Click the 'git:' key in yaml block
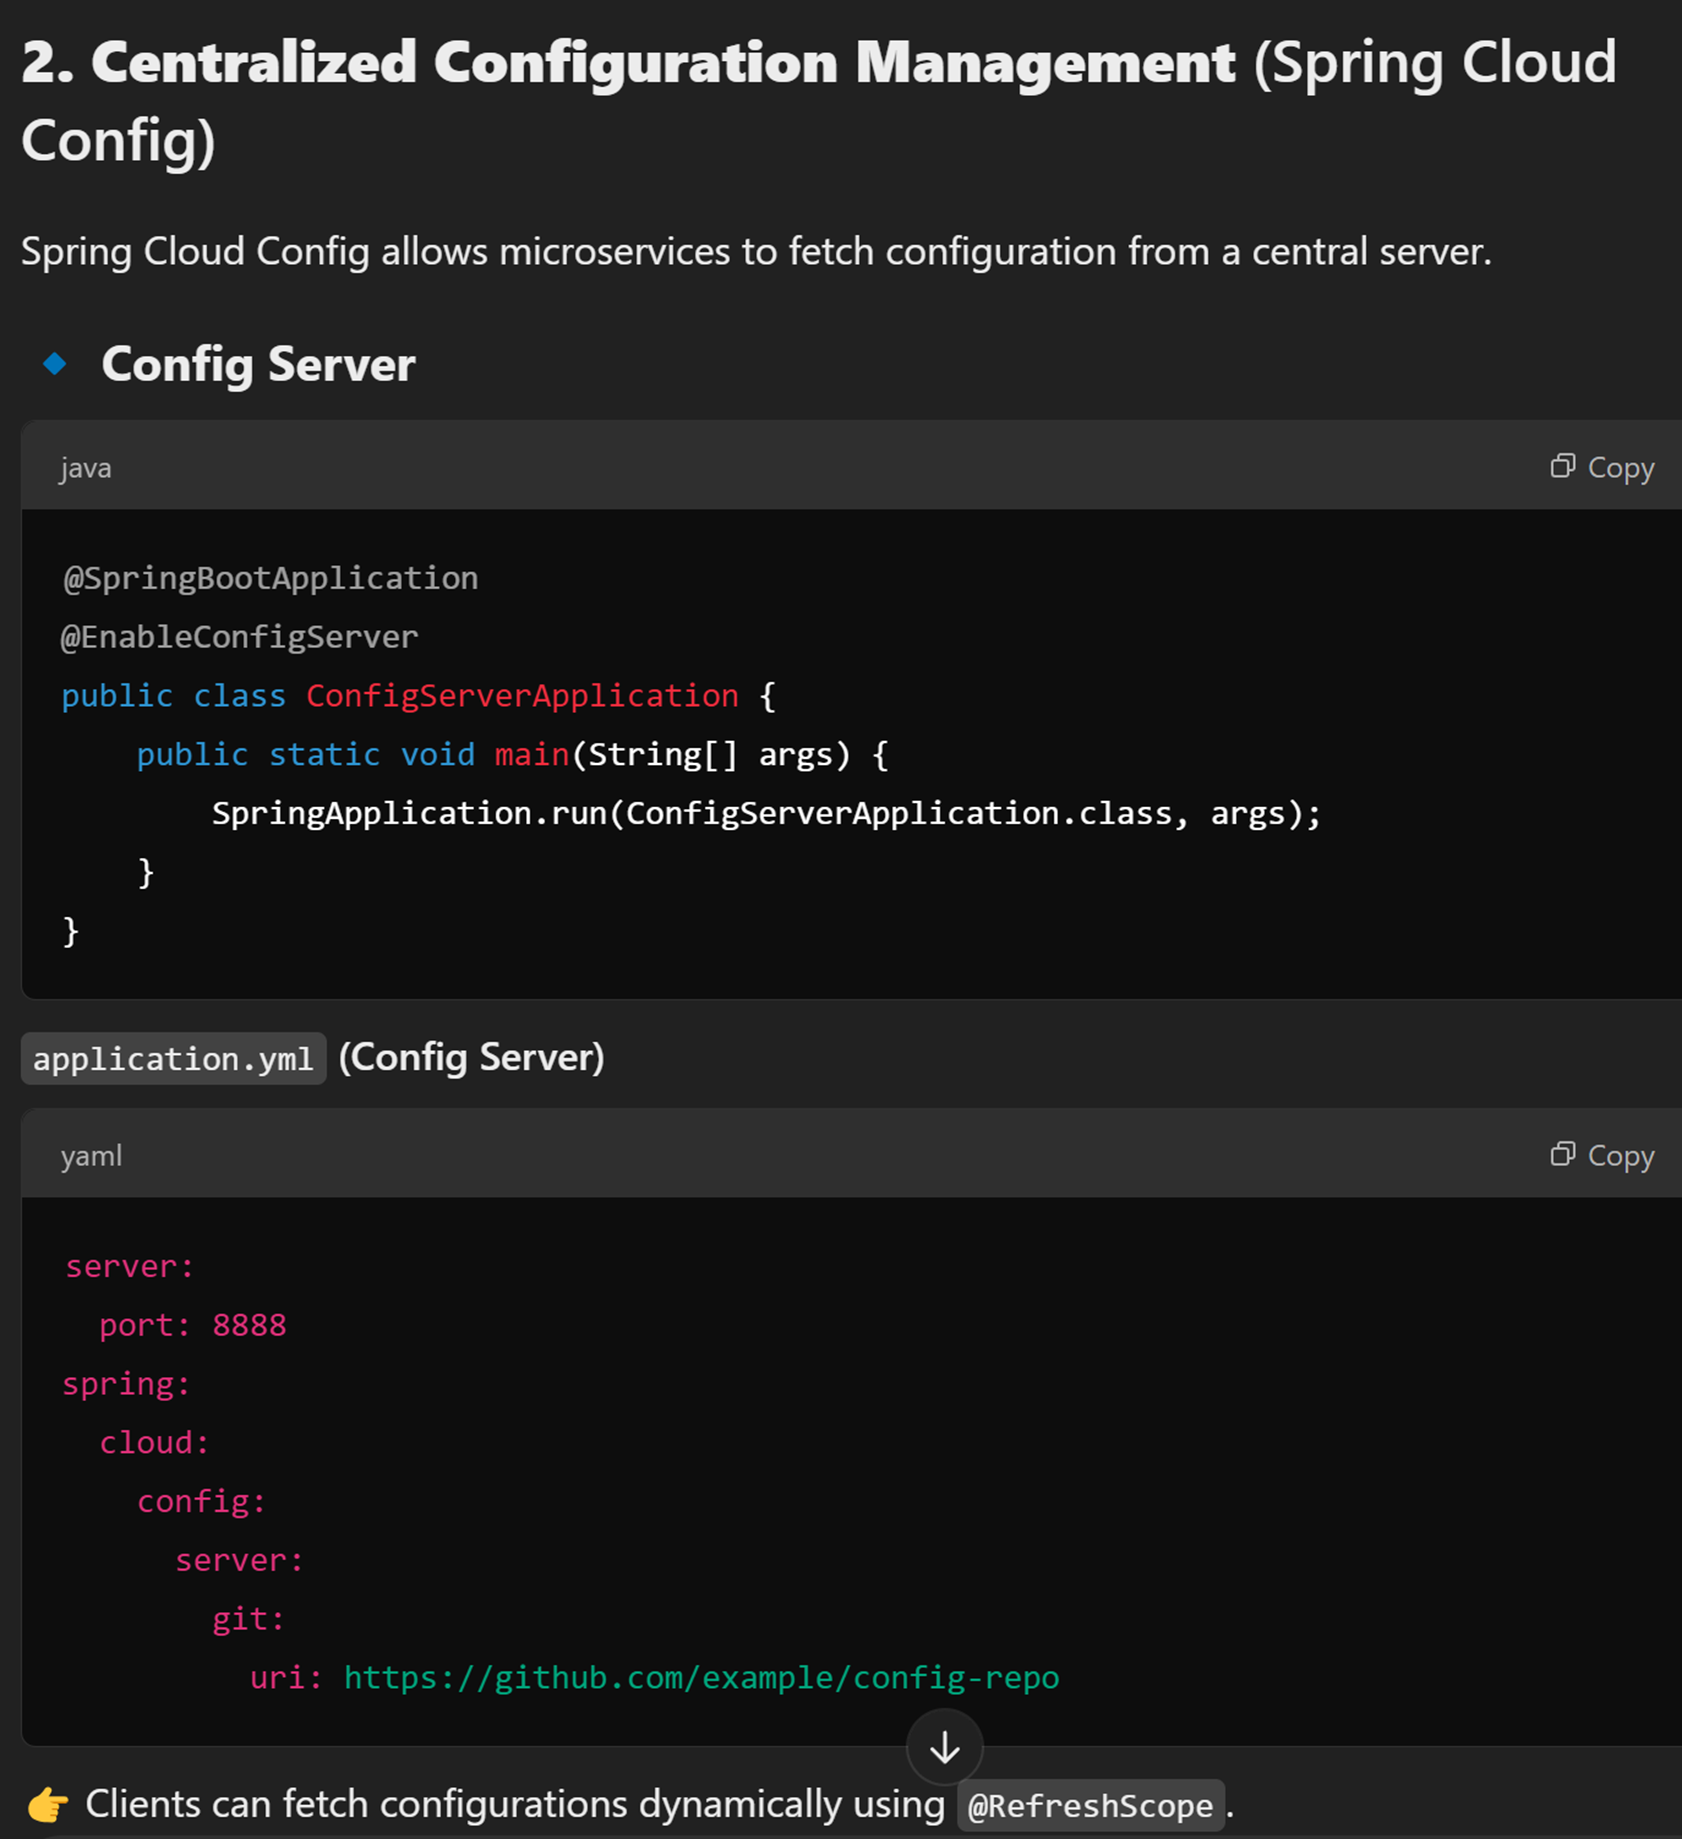 point(248,1619)
